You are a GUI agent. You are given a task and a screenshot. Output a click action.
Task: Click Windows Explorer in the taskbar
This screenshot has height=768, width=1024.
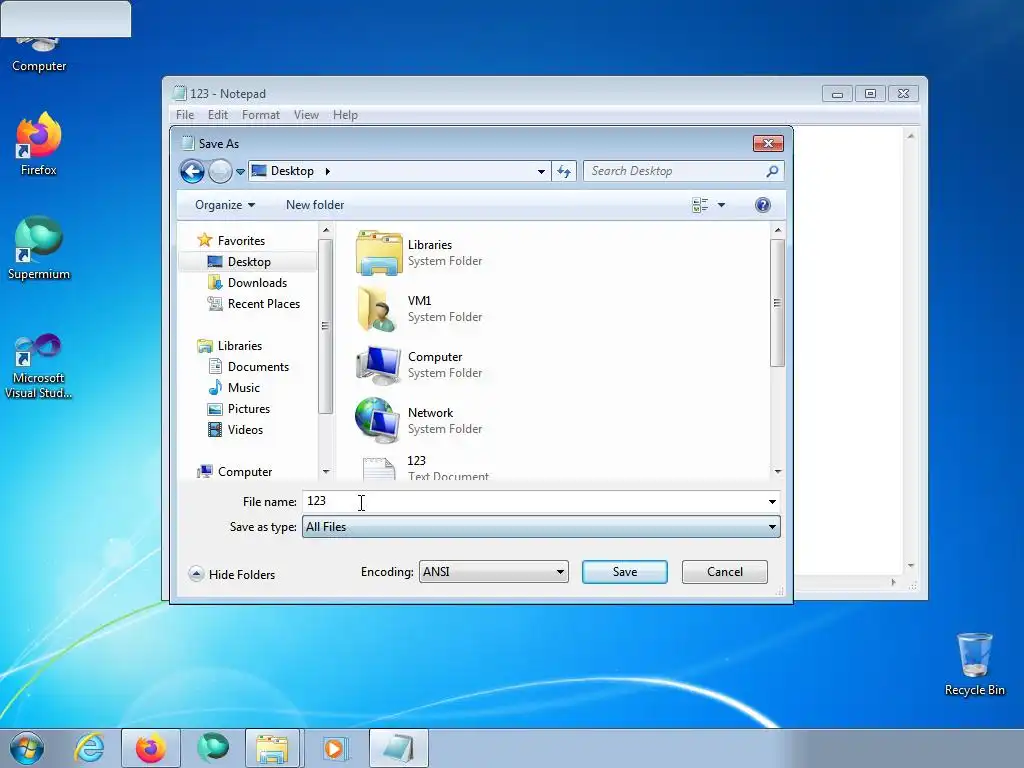point(272,748)
